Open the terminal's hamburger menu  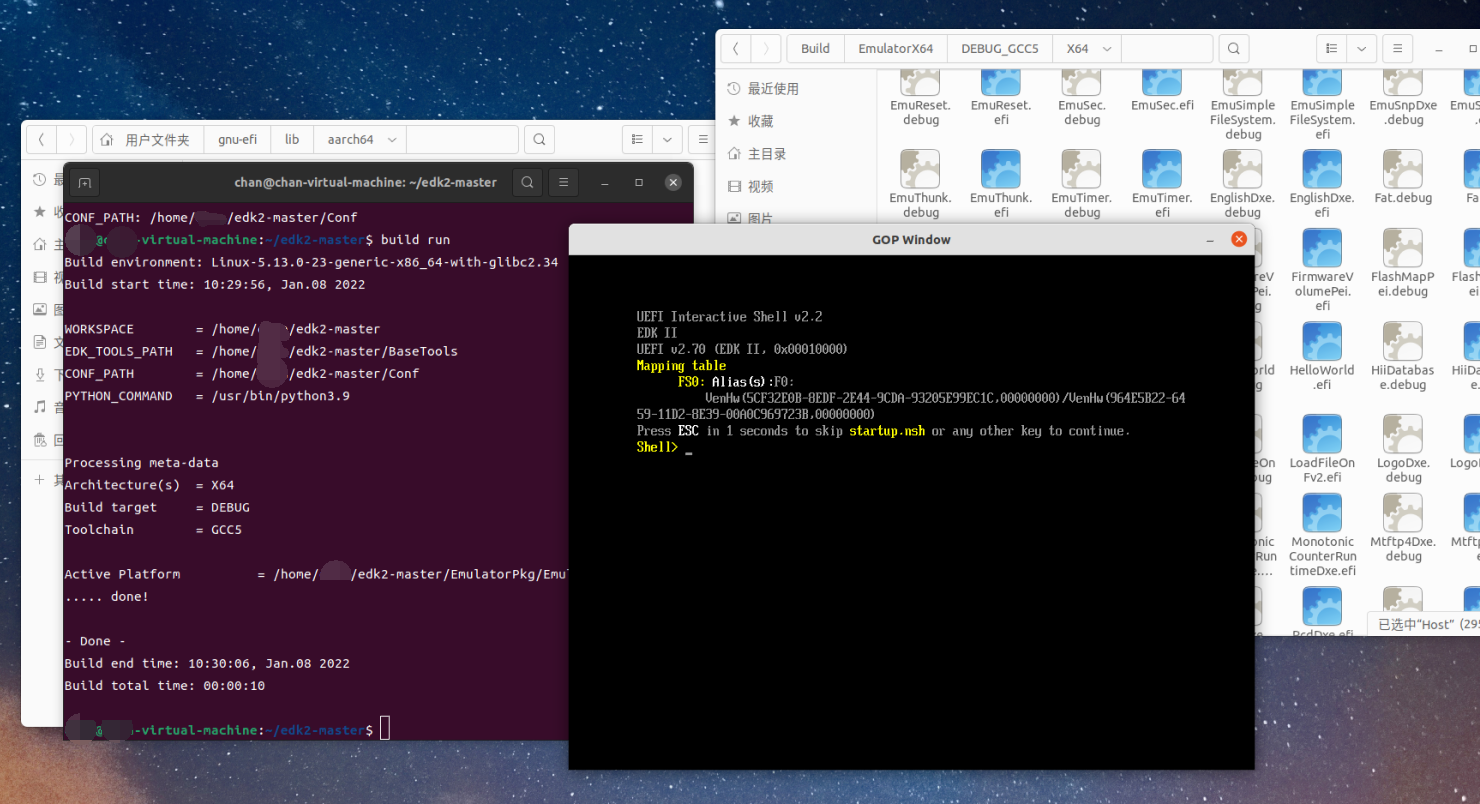[564, 182]
